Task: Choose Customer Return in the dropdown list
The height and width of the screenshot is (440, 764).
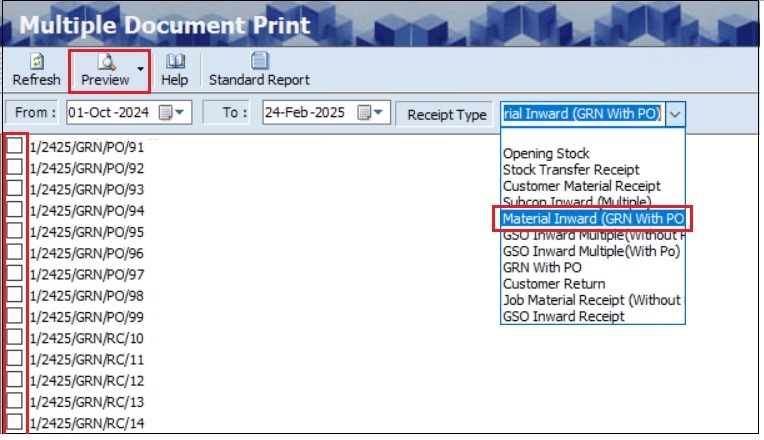Action: [x=554, y=284]
